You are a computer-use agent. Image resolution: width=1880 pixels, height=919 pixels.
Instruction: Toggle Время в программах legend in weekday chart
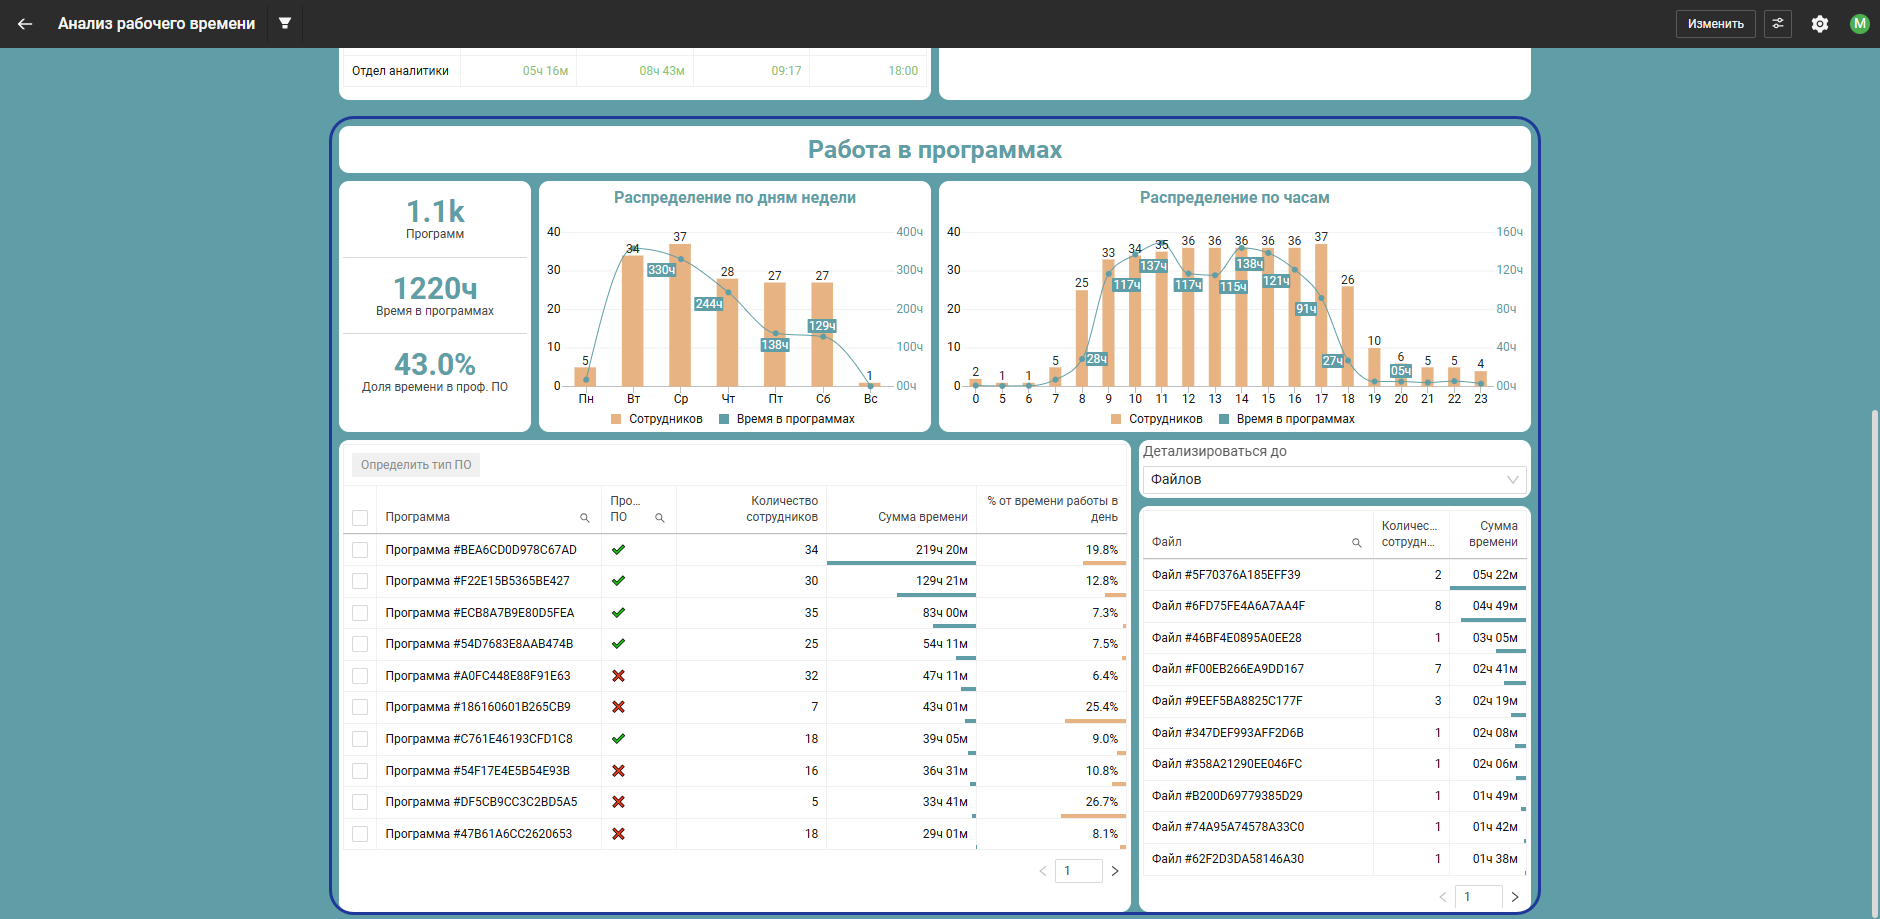click(x=787, y=419)
